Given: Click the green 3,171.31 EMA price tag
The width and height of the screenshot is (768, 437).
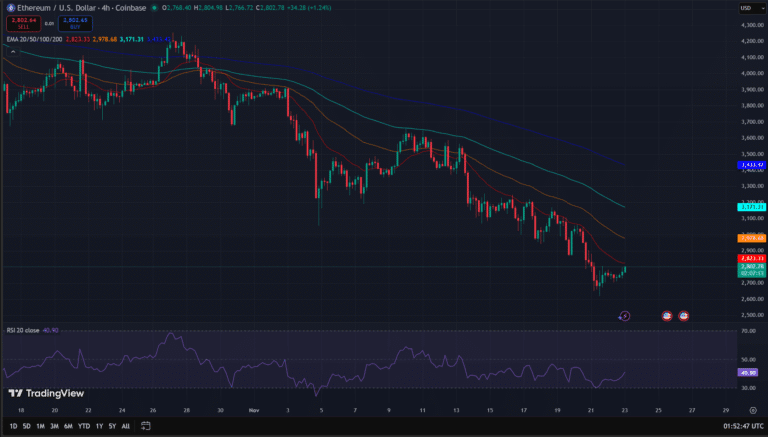Looking at the screenshot, I should [x=751, y=206].
